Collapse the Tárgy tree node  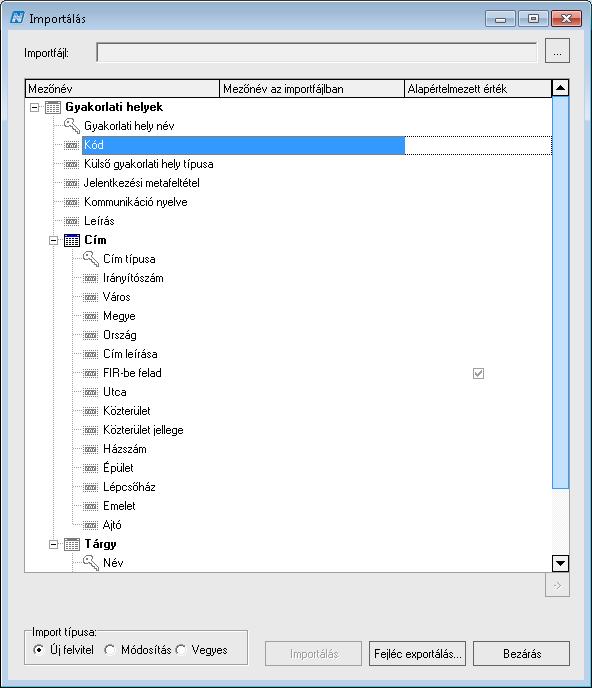[53, 545]
